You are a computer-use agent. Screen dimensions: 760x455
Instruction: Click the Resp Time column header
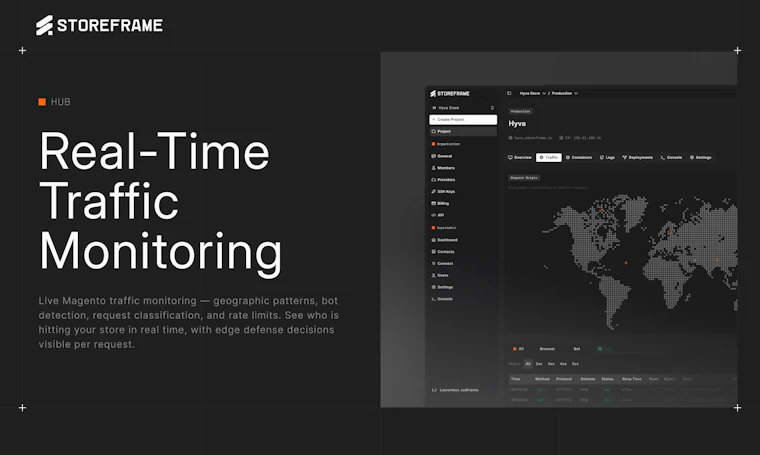[632, 379]
